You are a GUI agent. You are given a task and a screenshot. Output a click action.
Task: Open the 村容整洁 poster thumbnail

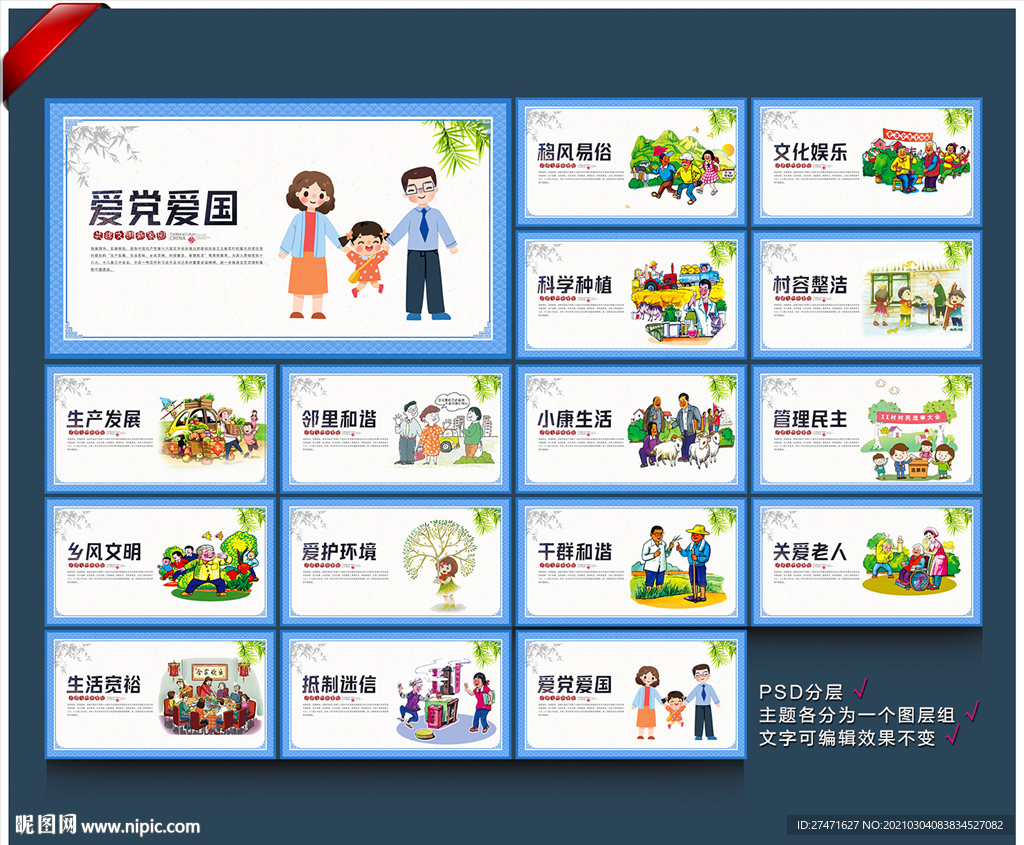point(867,295)
